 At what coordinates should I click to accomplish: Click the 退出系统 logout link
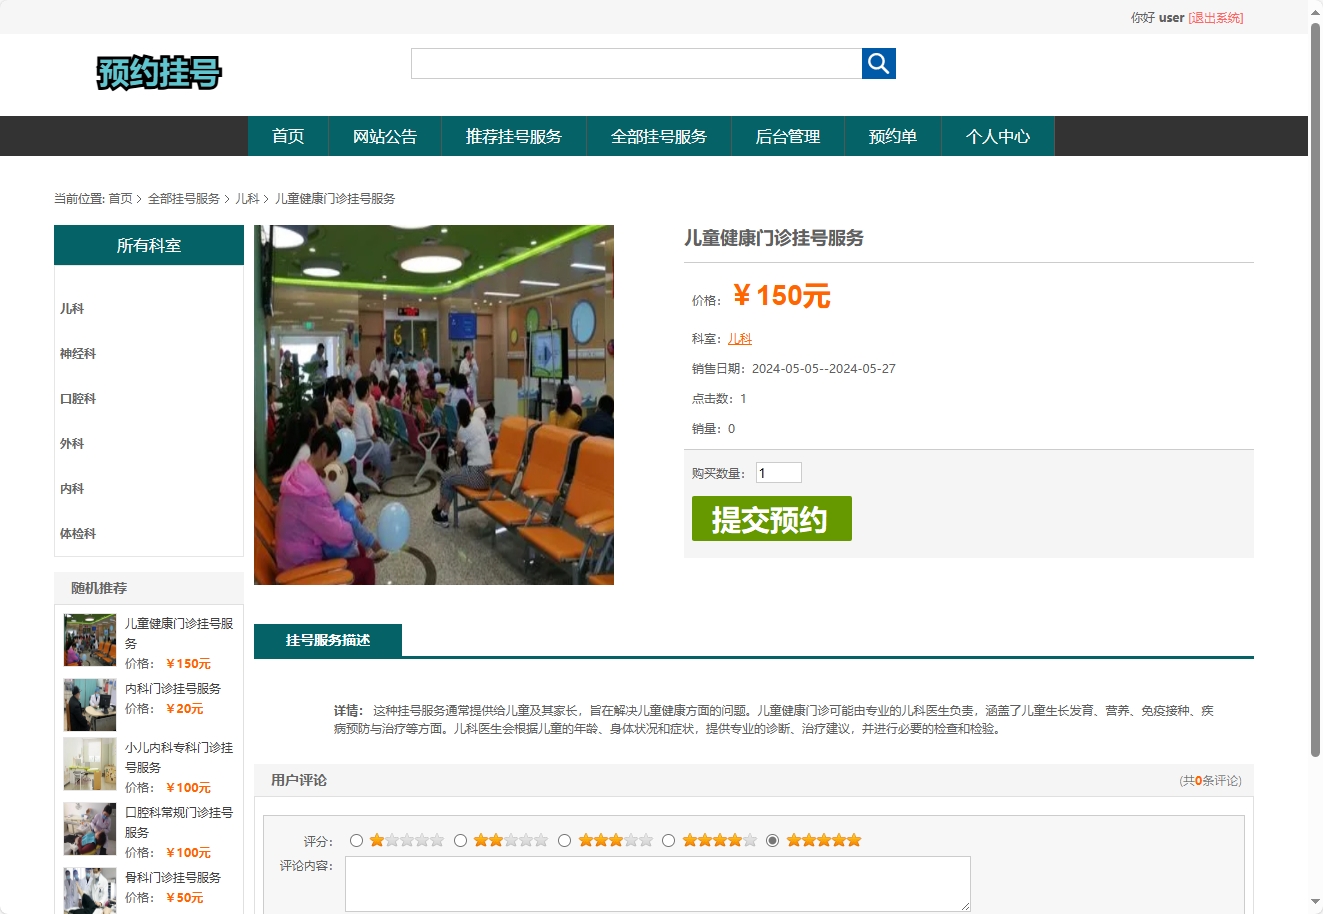click(1216, 18)
